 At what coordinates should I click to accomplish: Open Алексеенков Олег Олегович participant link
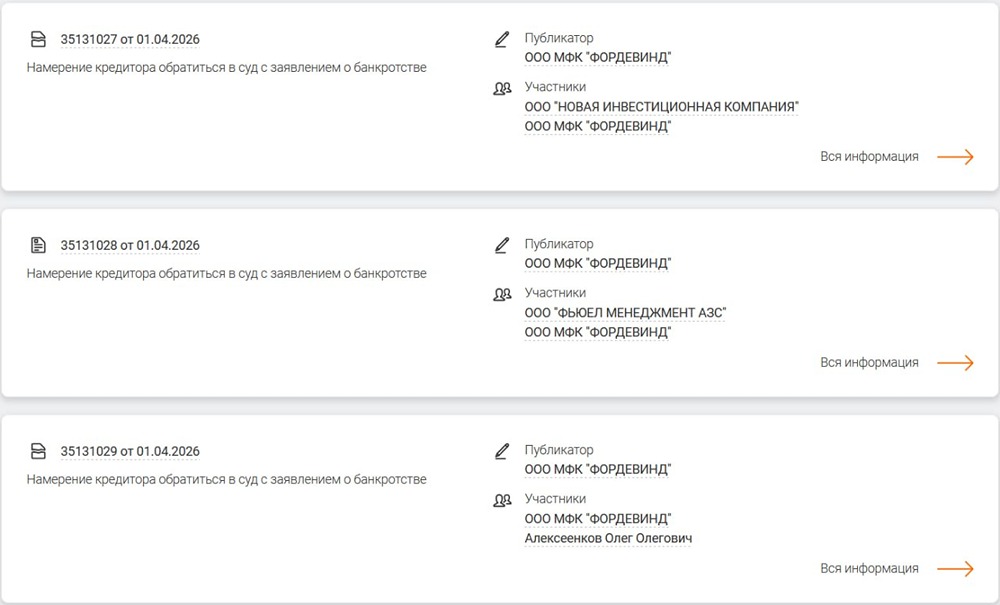pyautogui.click(x=609, y=538)
